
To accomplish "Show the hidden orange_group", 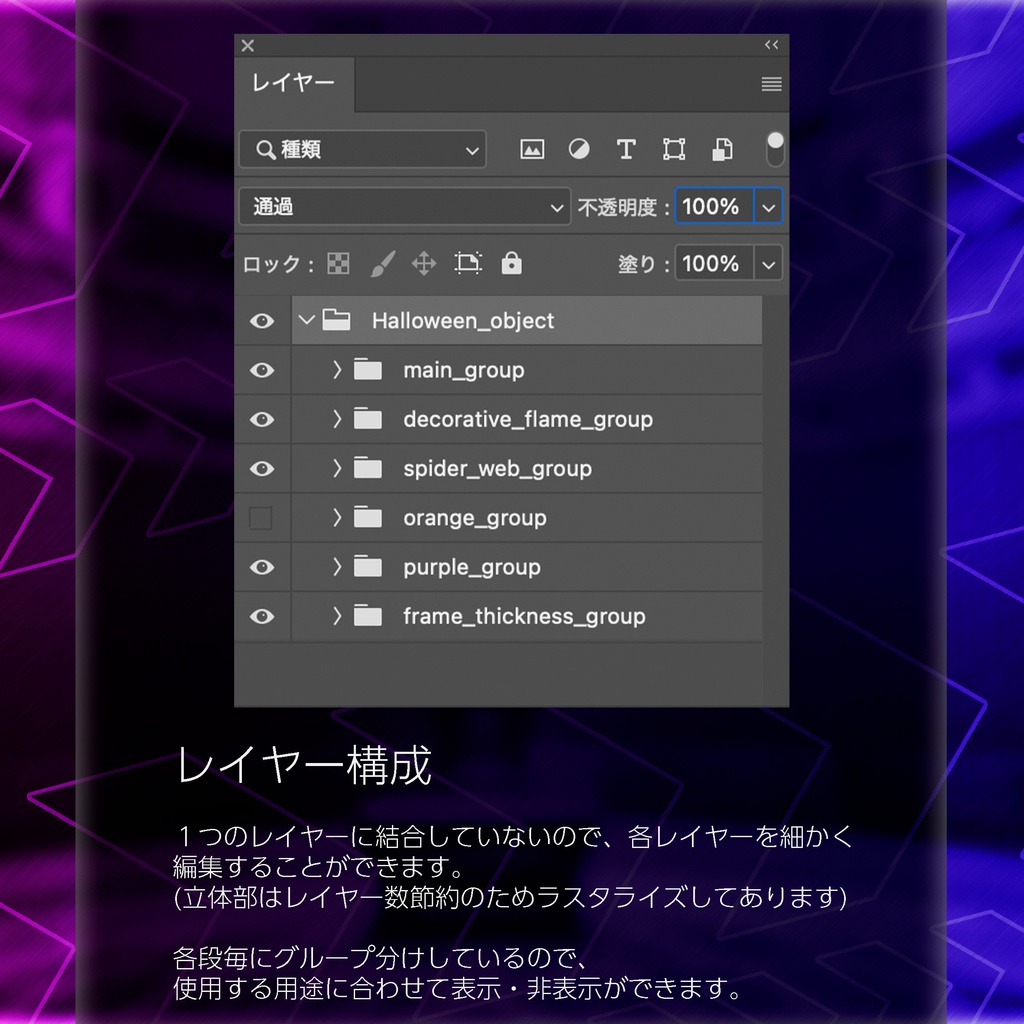I will pyautogui.click(x=261, y=518).
